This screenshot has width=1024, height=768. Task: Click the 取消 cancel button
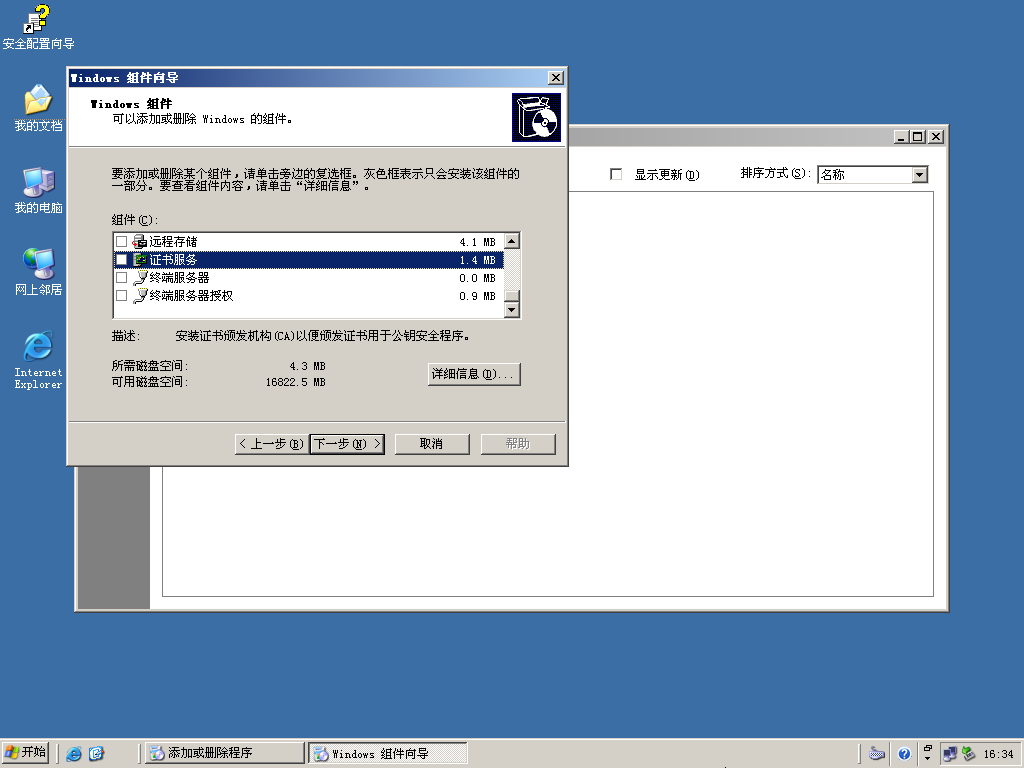(432, 444)
